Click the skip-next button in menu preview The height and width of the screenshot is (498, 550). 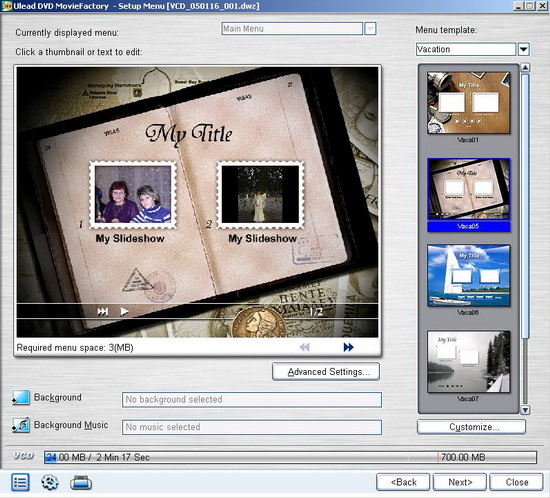click(102, 311)
